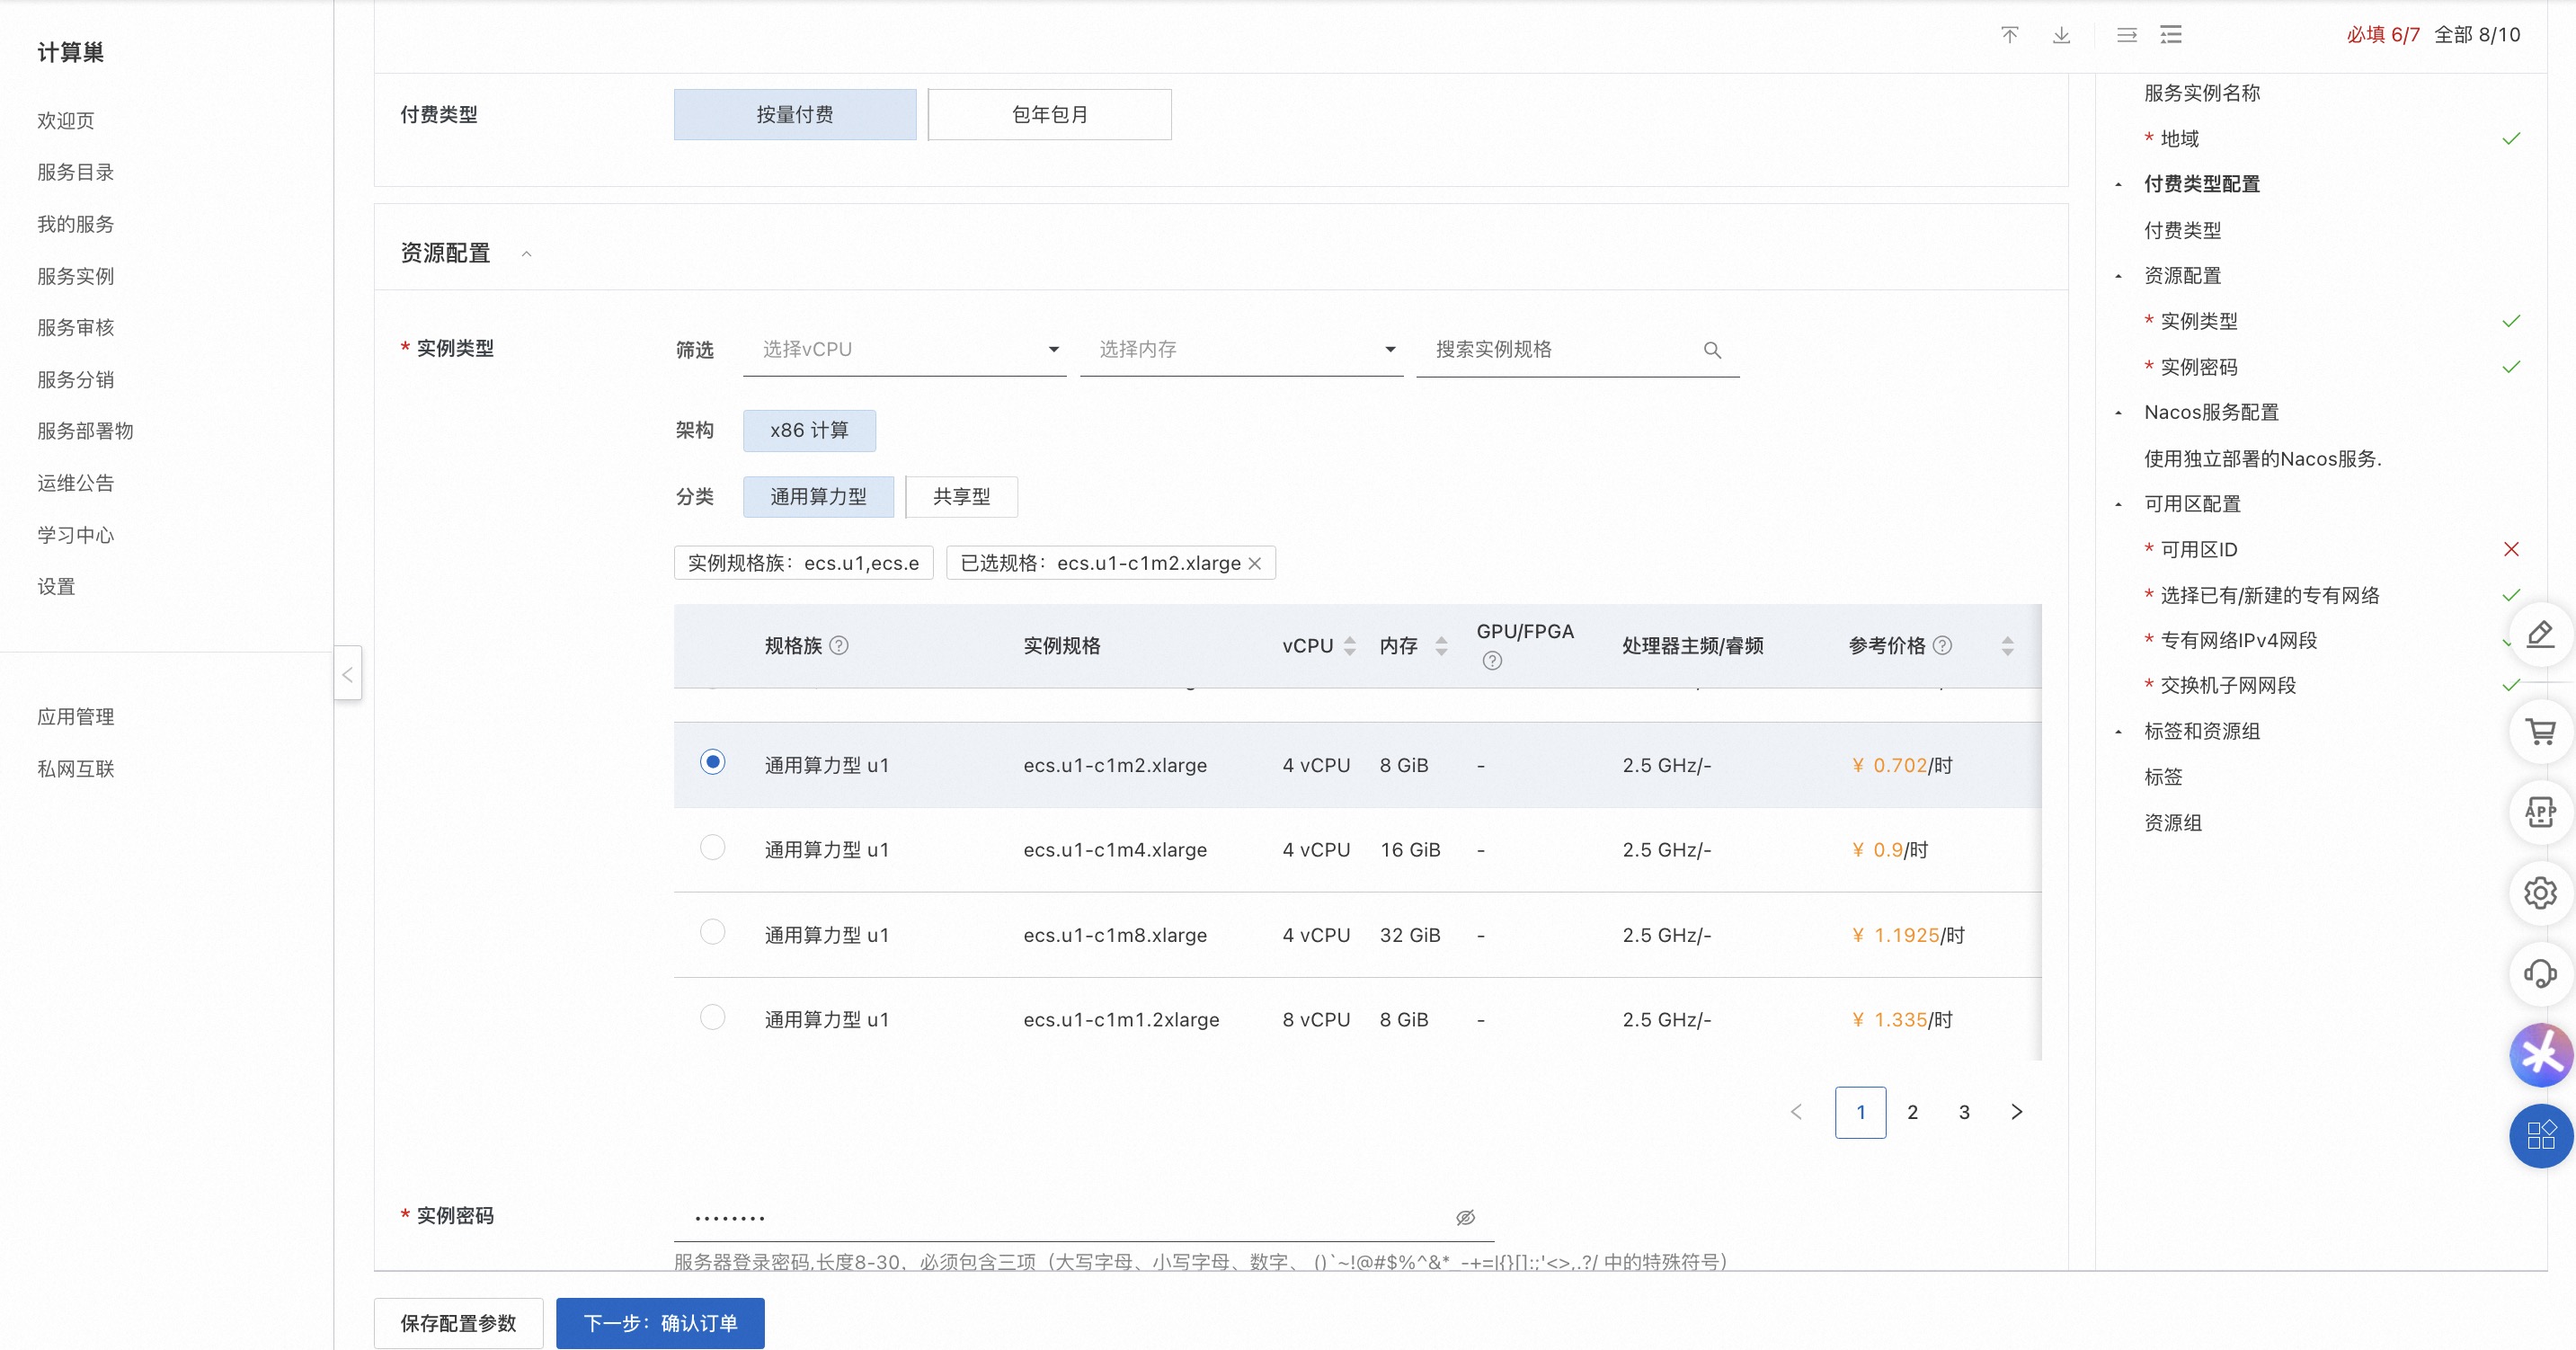
Task: Click the scroll-to-top arrow icon
Action: coord(2009,35)
